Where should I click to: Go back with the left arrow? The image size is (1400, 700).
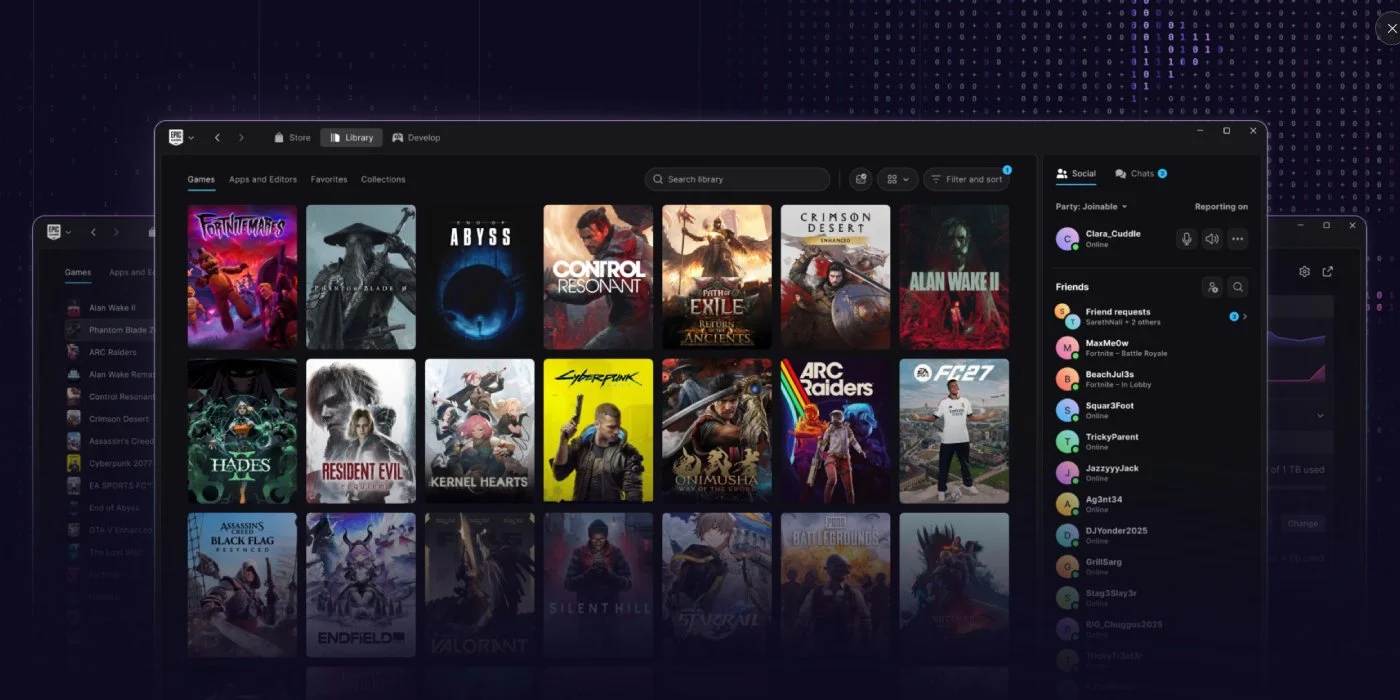pos(217,138)
